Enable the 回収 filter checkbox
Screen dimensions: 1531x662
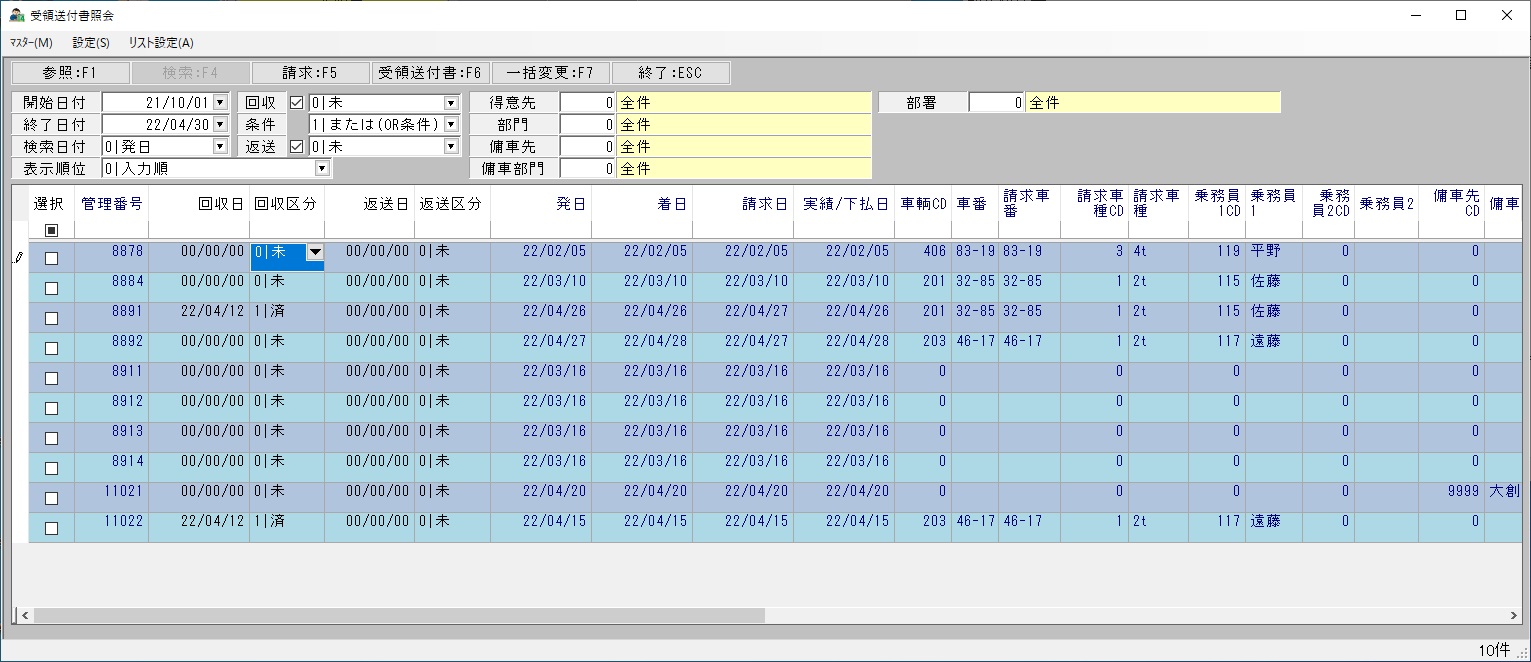point(296,102)
